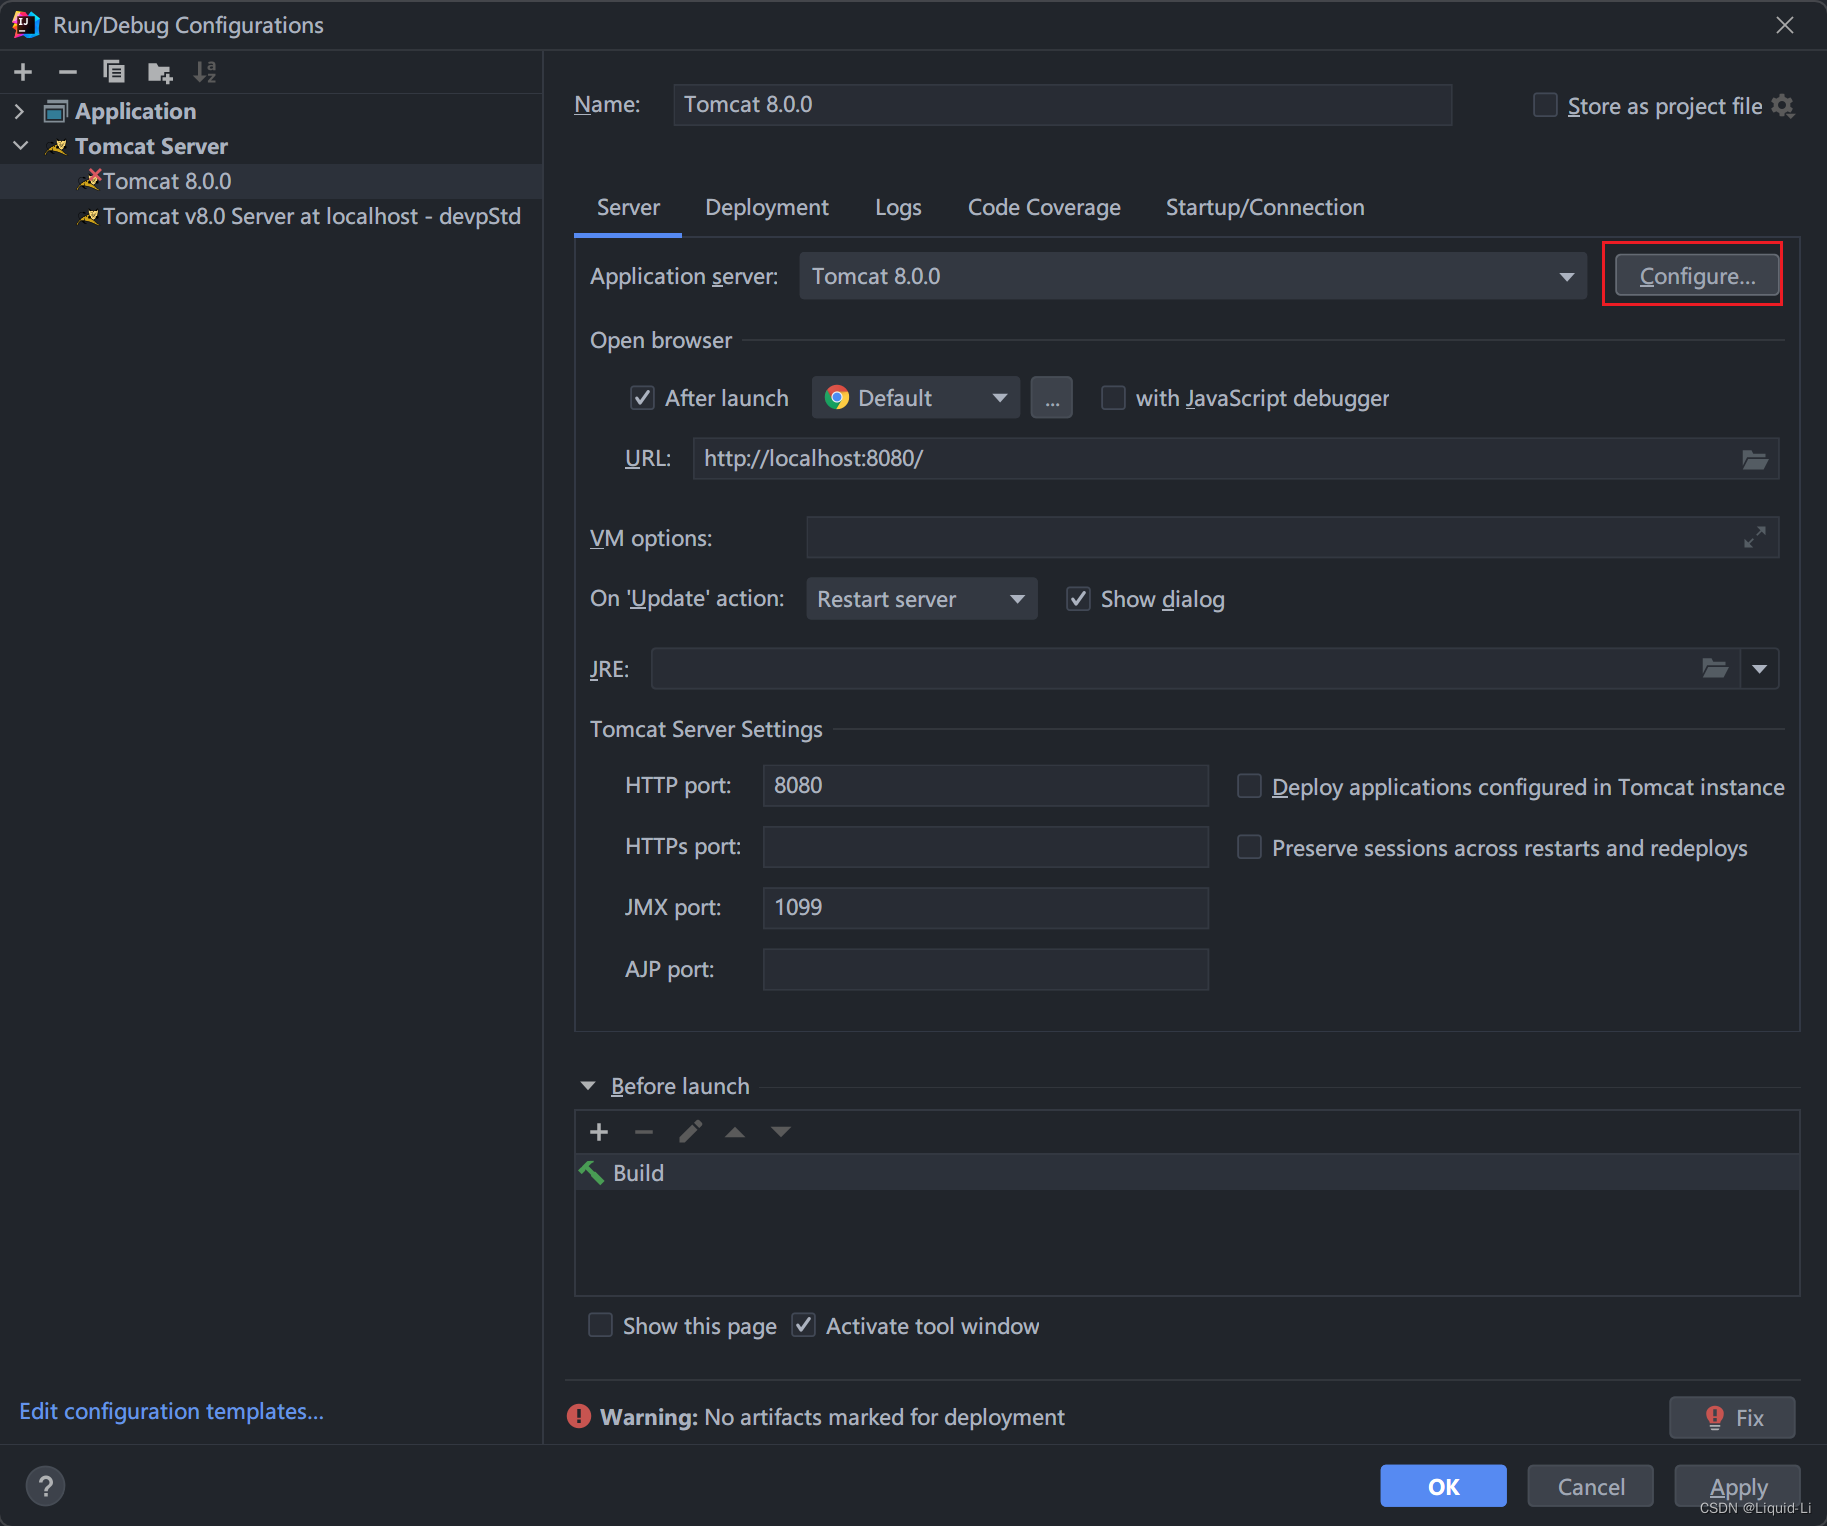The height and width of the screenshot is (1526, 1827).
Task: Select Tomcat 8.0.0 configuration in tree
Action: pyautogui.click(x=271, y=181)
